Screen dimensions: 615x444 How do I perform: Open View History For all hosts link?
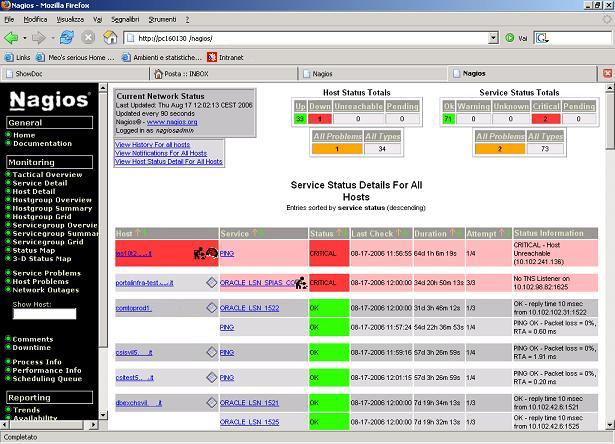point(152,144)
